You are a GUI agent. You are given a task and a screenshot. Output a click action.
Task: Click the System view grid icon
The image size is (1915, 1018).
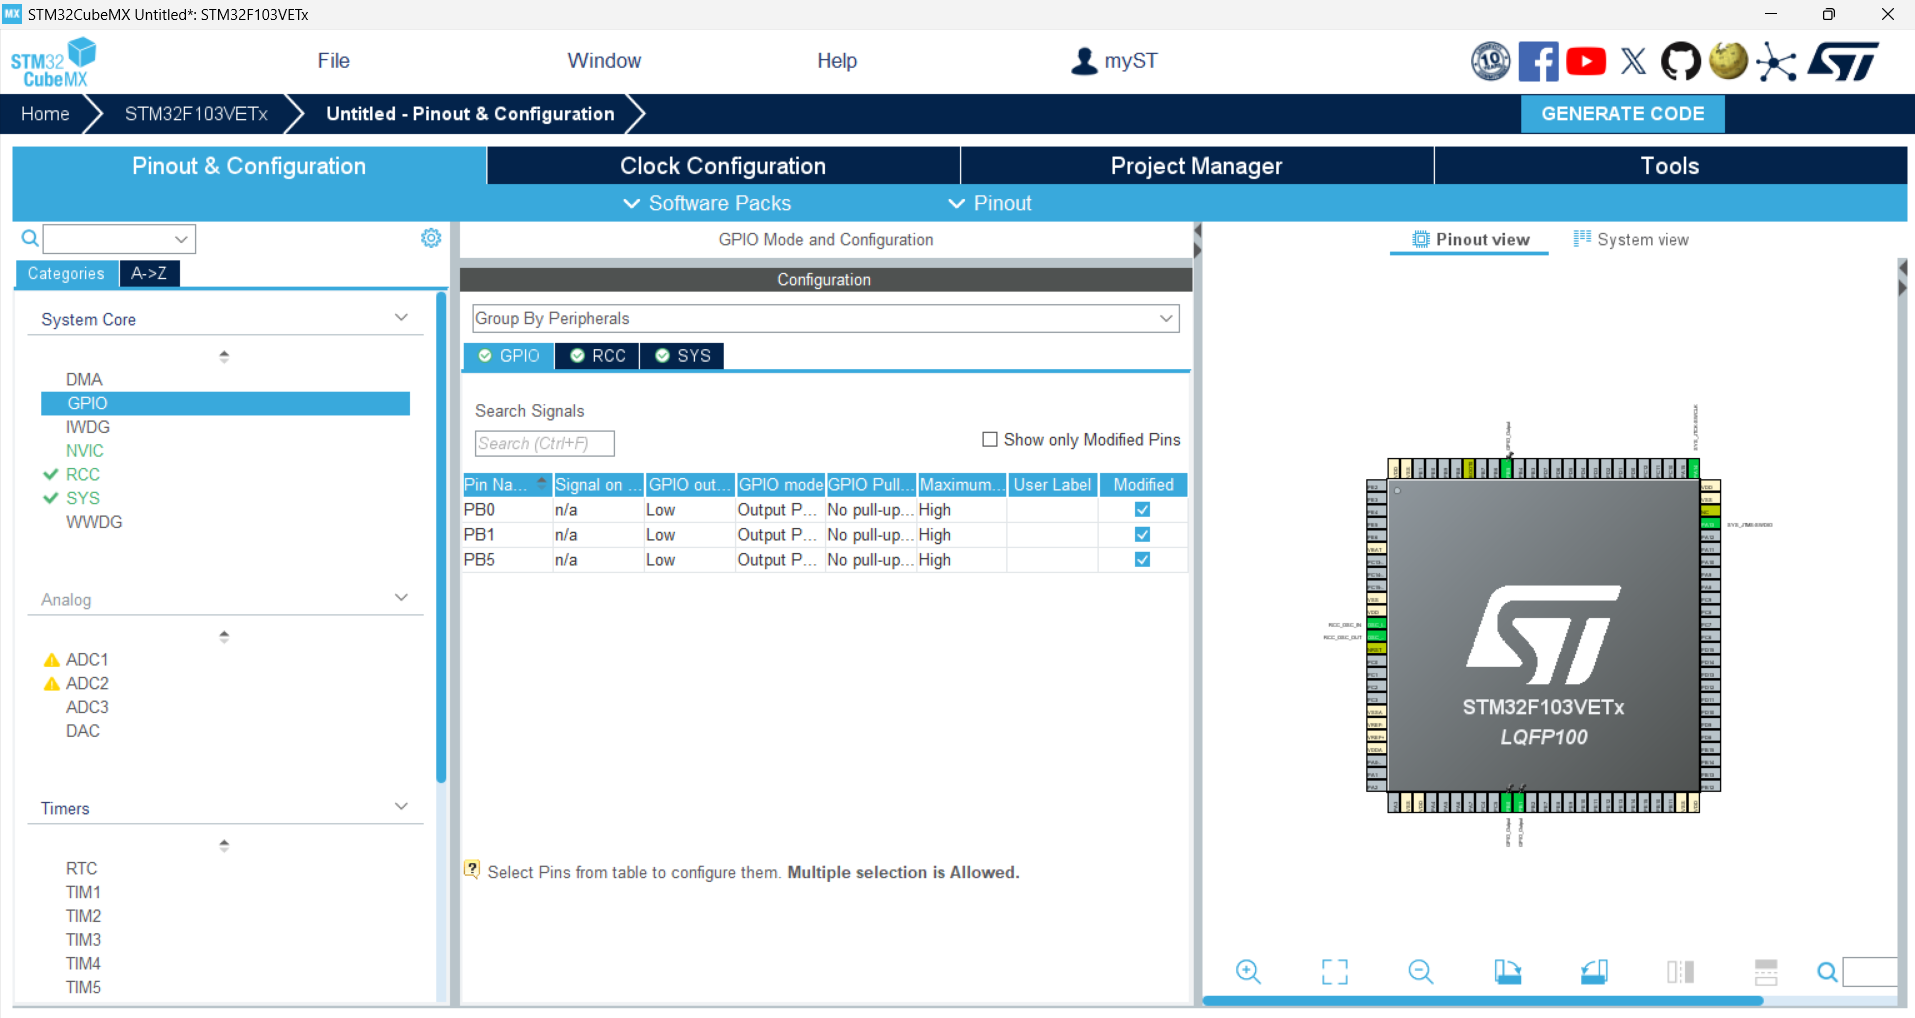(x=1582, y=238)
